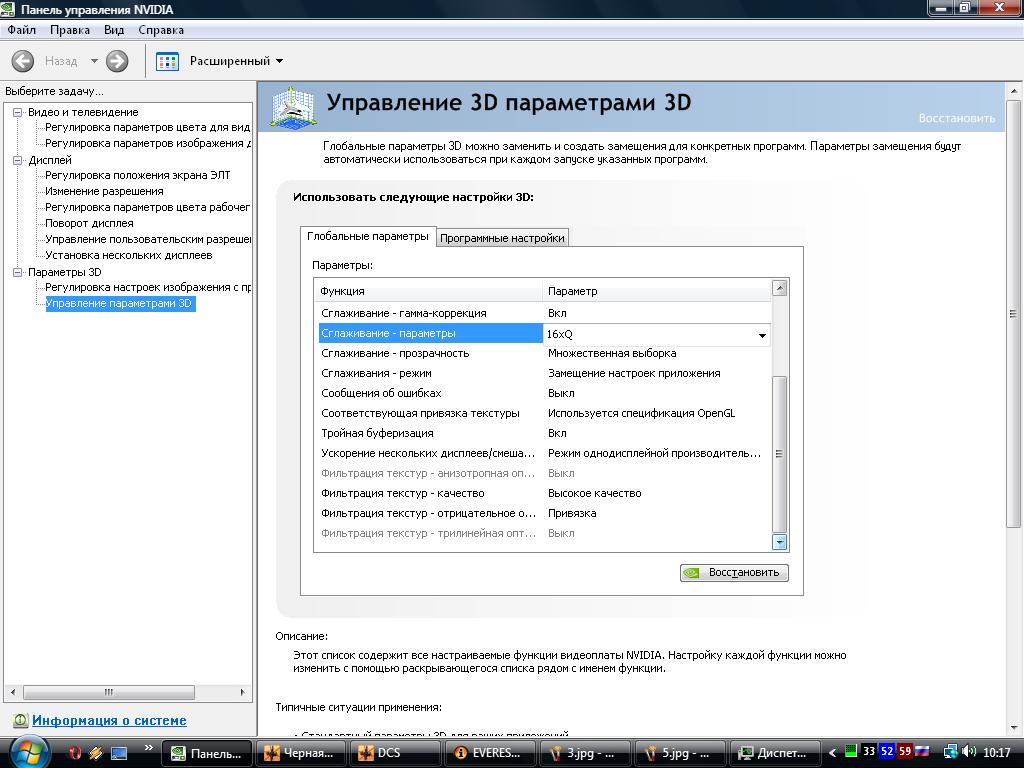Show hidden tray icons chevron
The image size is (1024, 768).
(832, 753)
